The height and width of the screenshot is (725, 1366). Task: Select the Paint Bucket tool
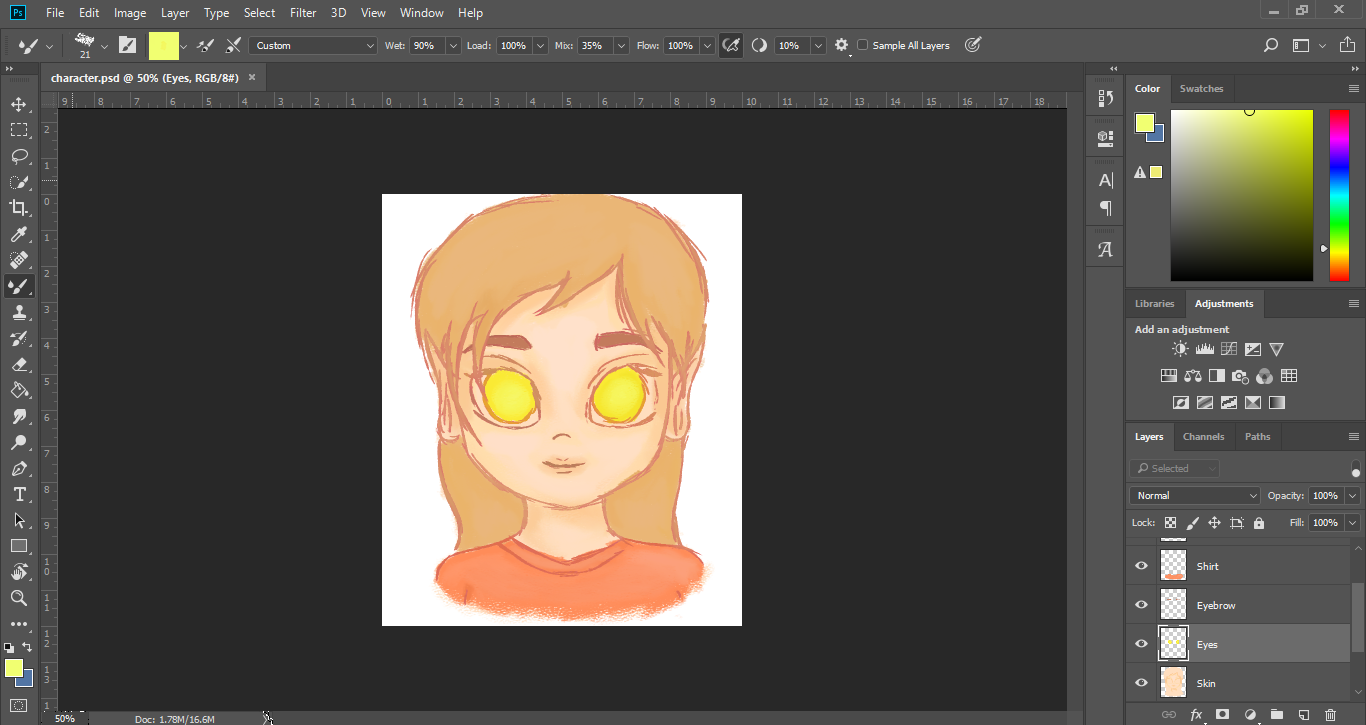point(19,390)
